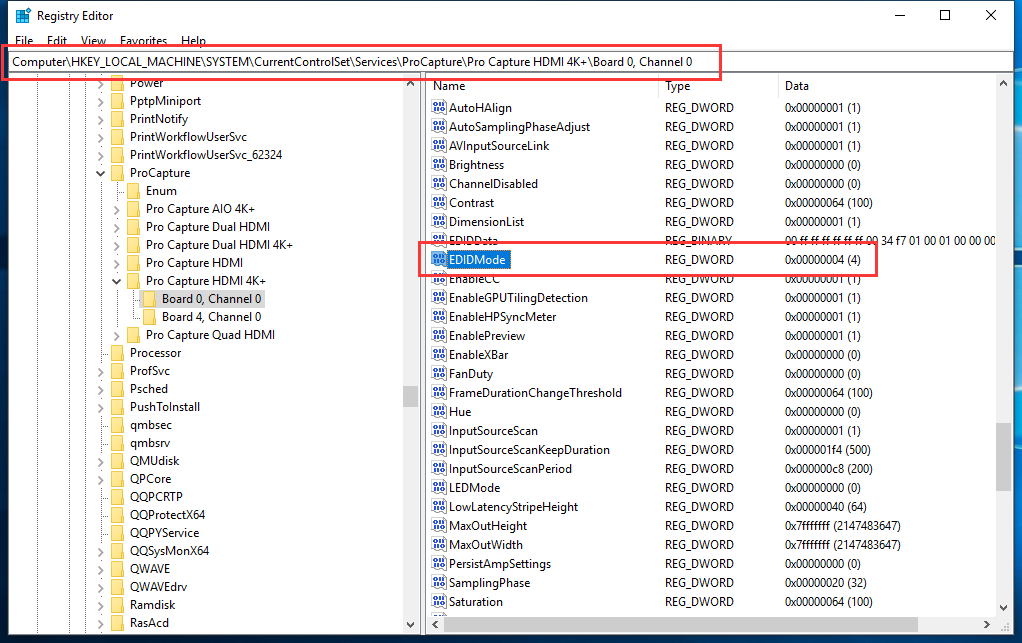Click the tree pane vertical scrollbar thumb

coord(411,396)
